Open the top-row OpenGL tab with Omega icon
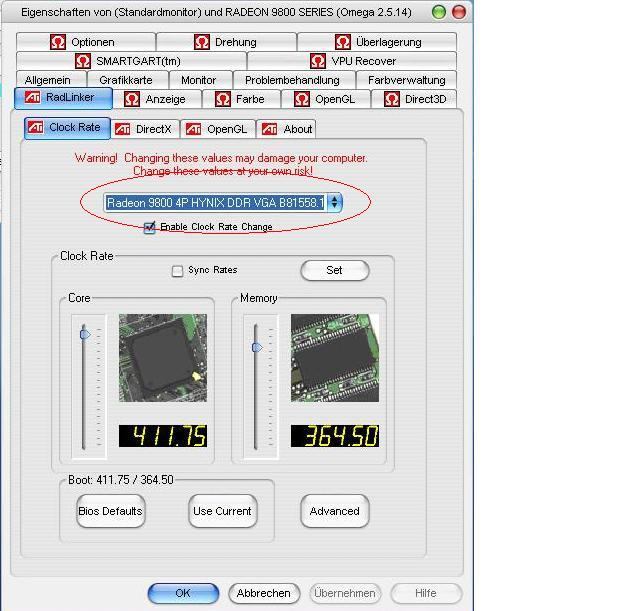 [x=326, y=99]
